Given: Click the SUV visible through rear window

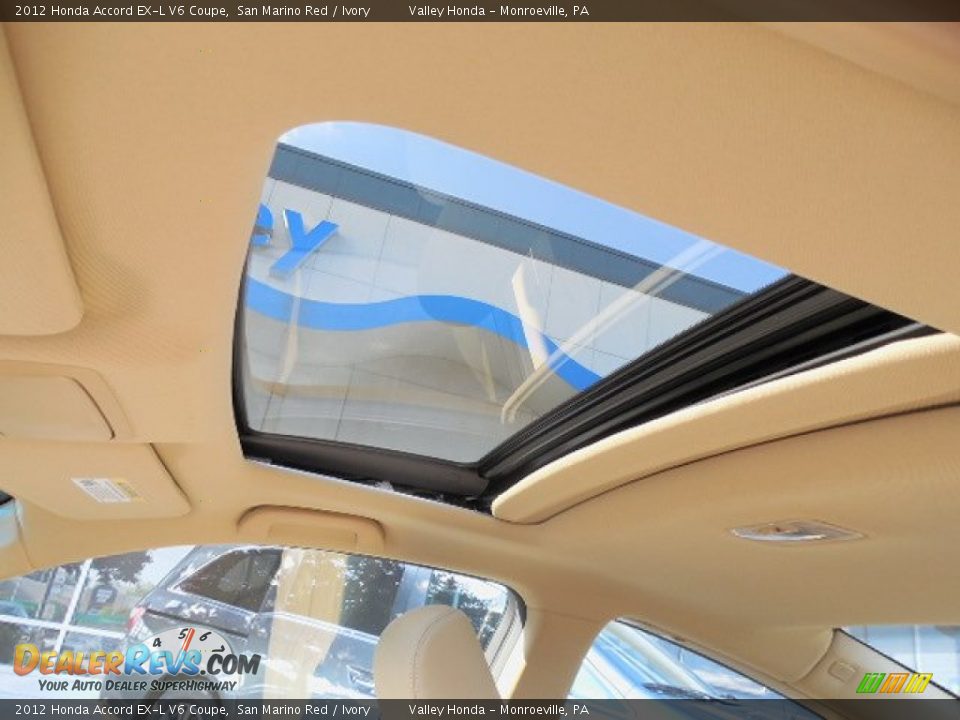Looking at the screenshot, I should [x=200, y=600].
